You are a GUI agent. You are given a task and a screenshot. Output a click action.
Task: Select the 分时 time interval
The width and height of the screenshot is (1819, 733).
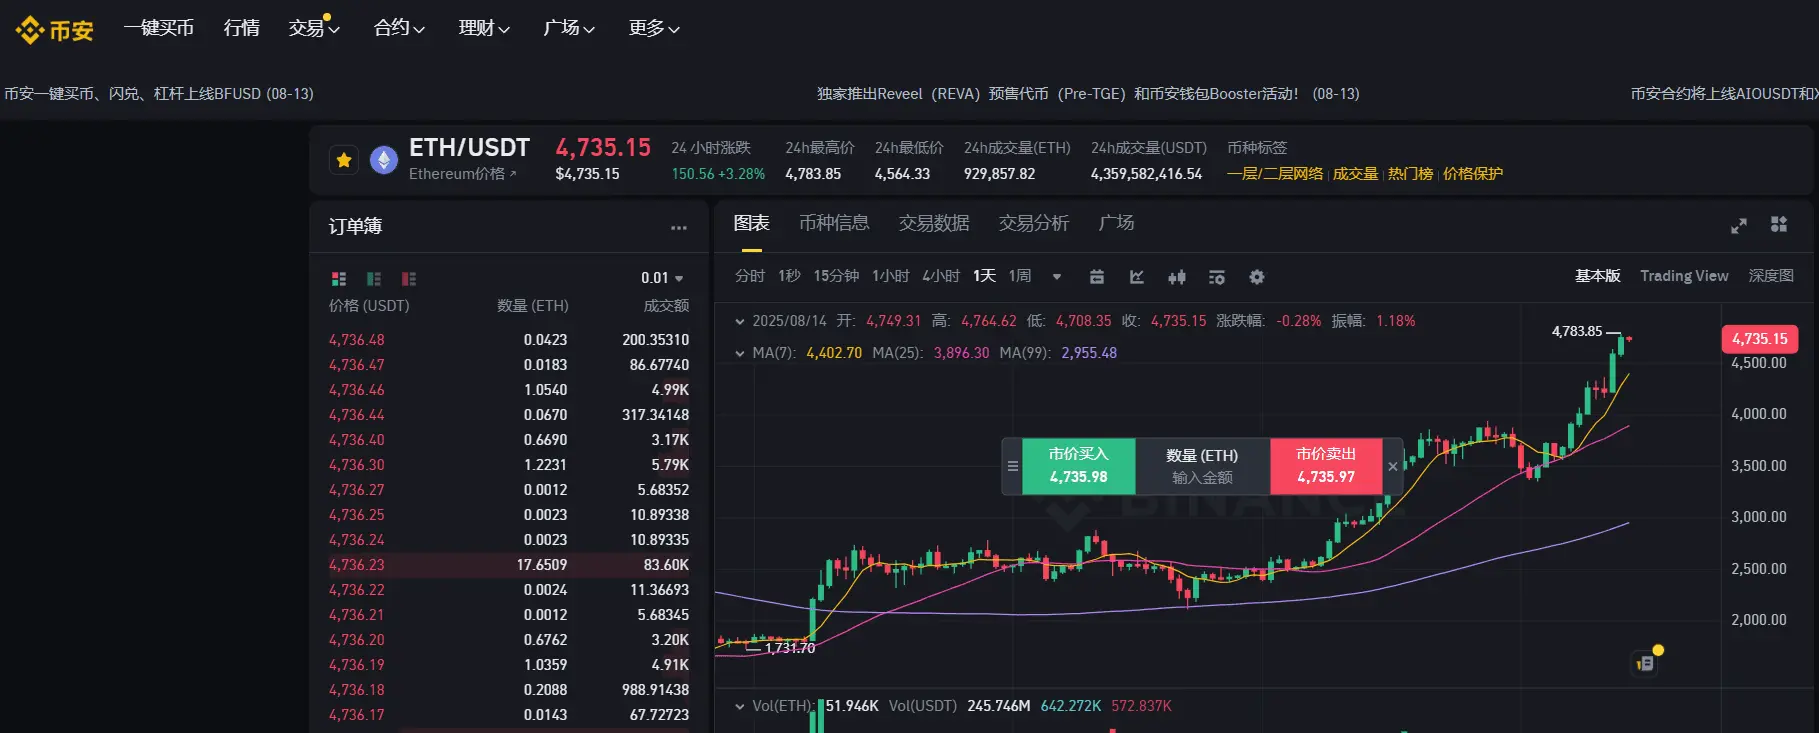[750, 276]
